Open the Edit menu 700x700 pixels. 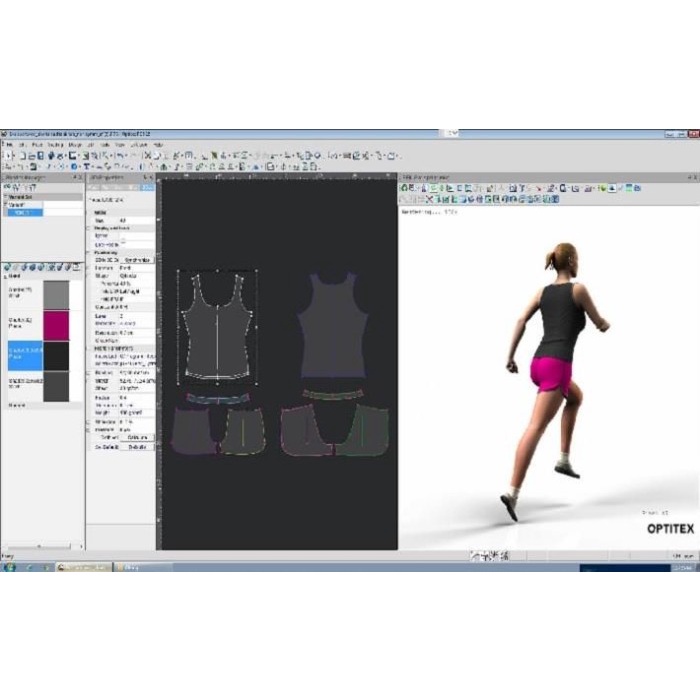(24, 145)
